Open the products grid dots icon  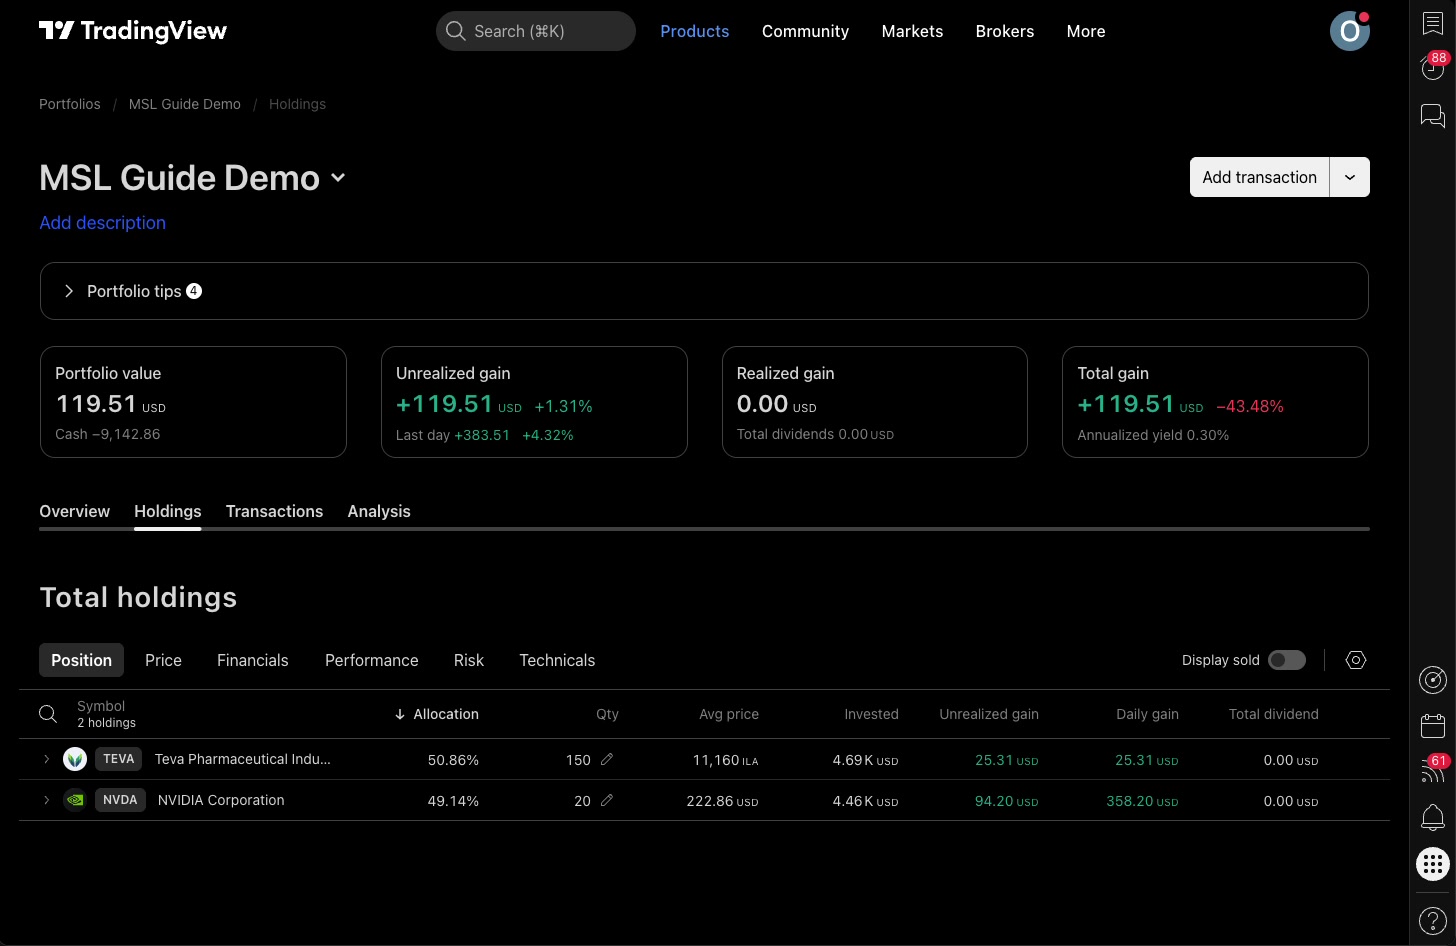click(1433, 864)
